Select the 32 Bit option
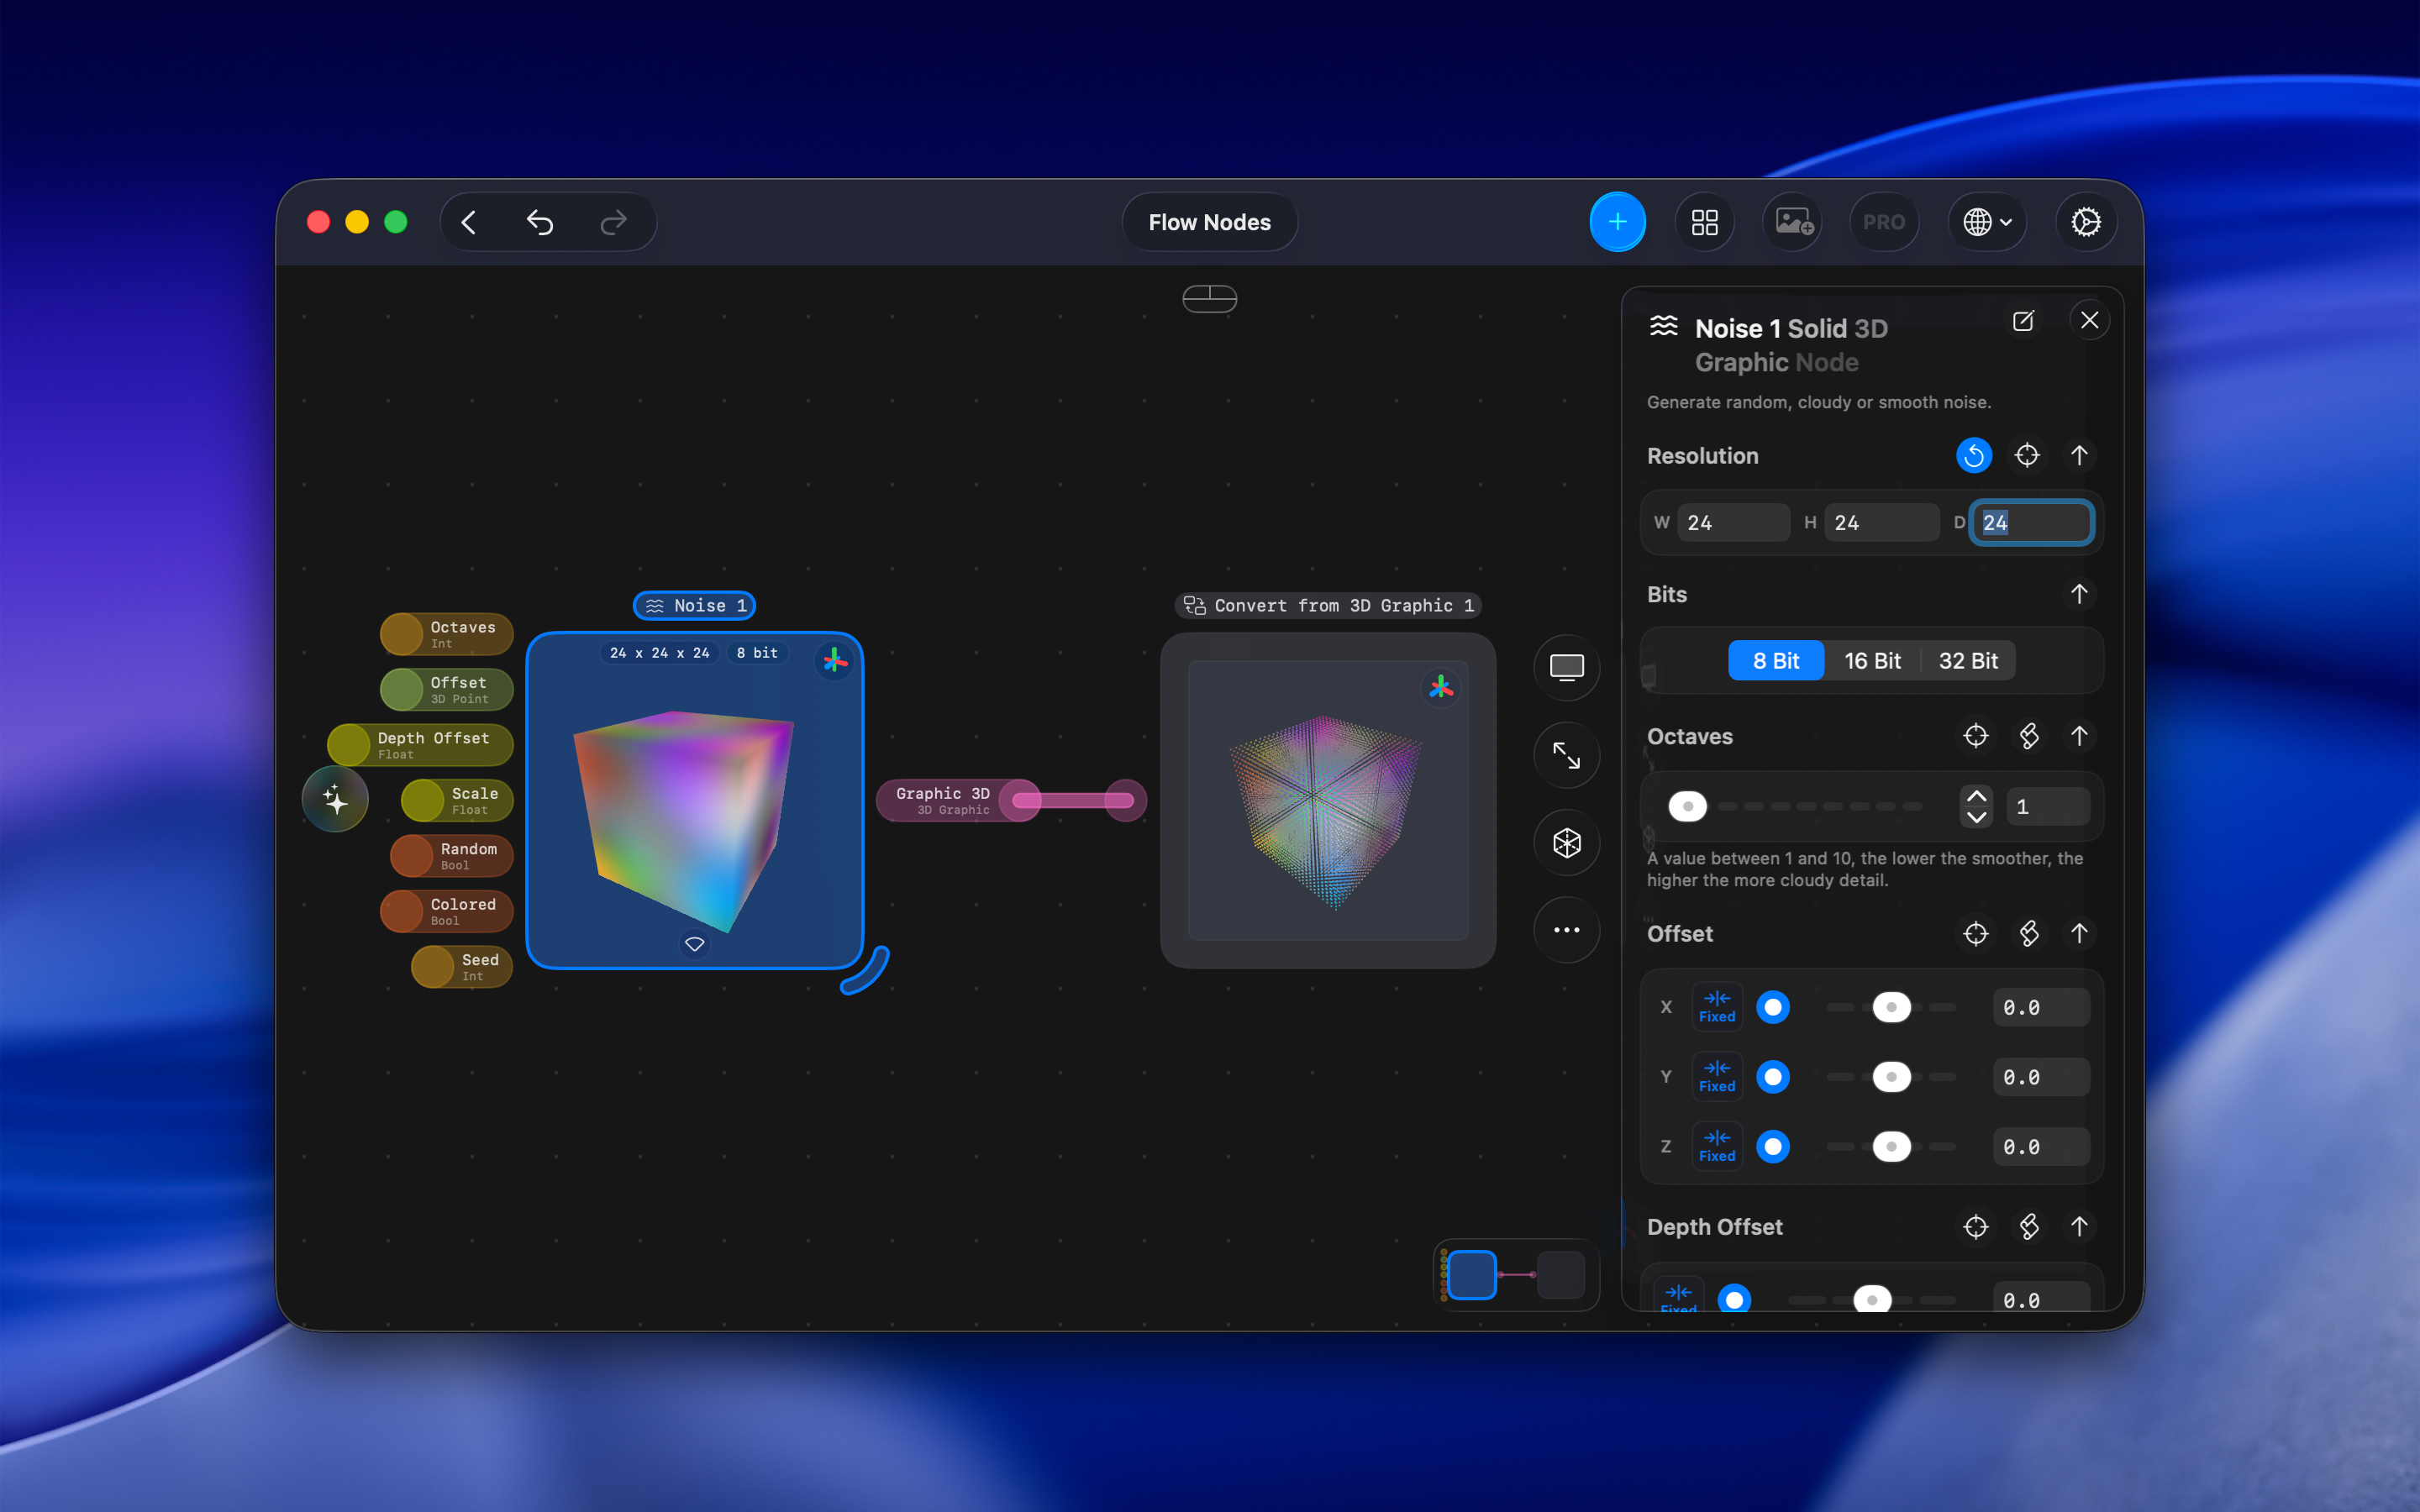 tap(1967, 661)
